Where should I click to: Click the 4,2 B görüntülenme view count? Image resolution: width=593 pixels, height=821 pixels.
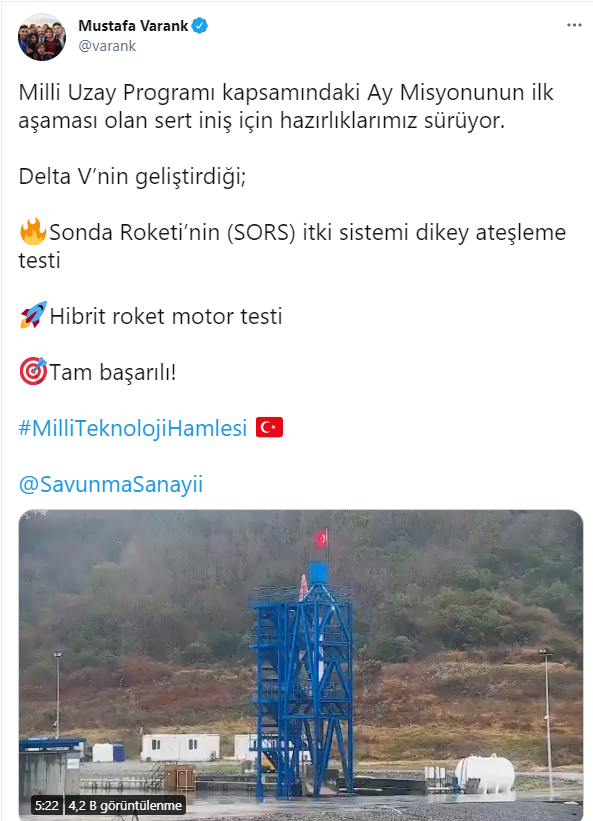point(125,805)
